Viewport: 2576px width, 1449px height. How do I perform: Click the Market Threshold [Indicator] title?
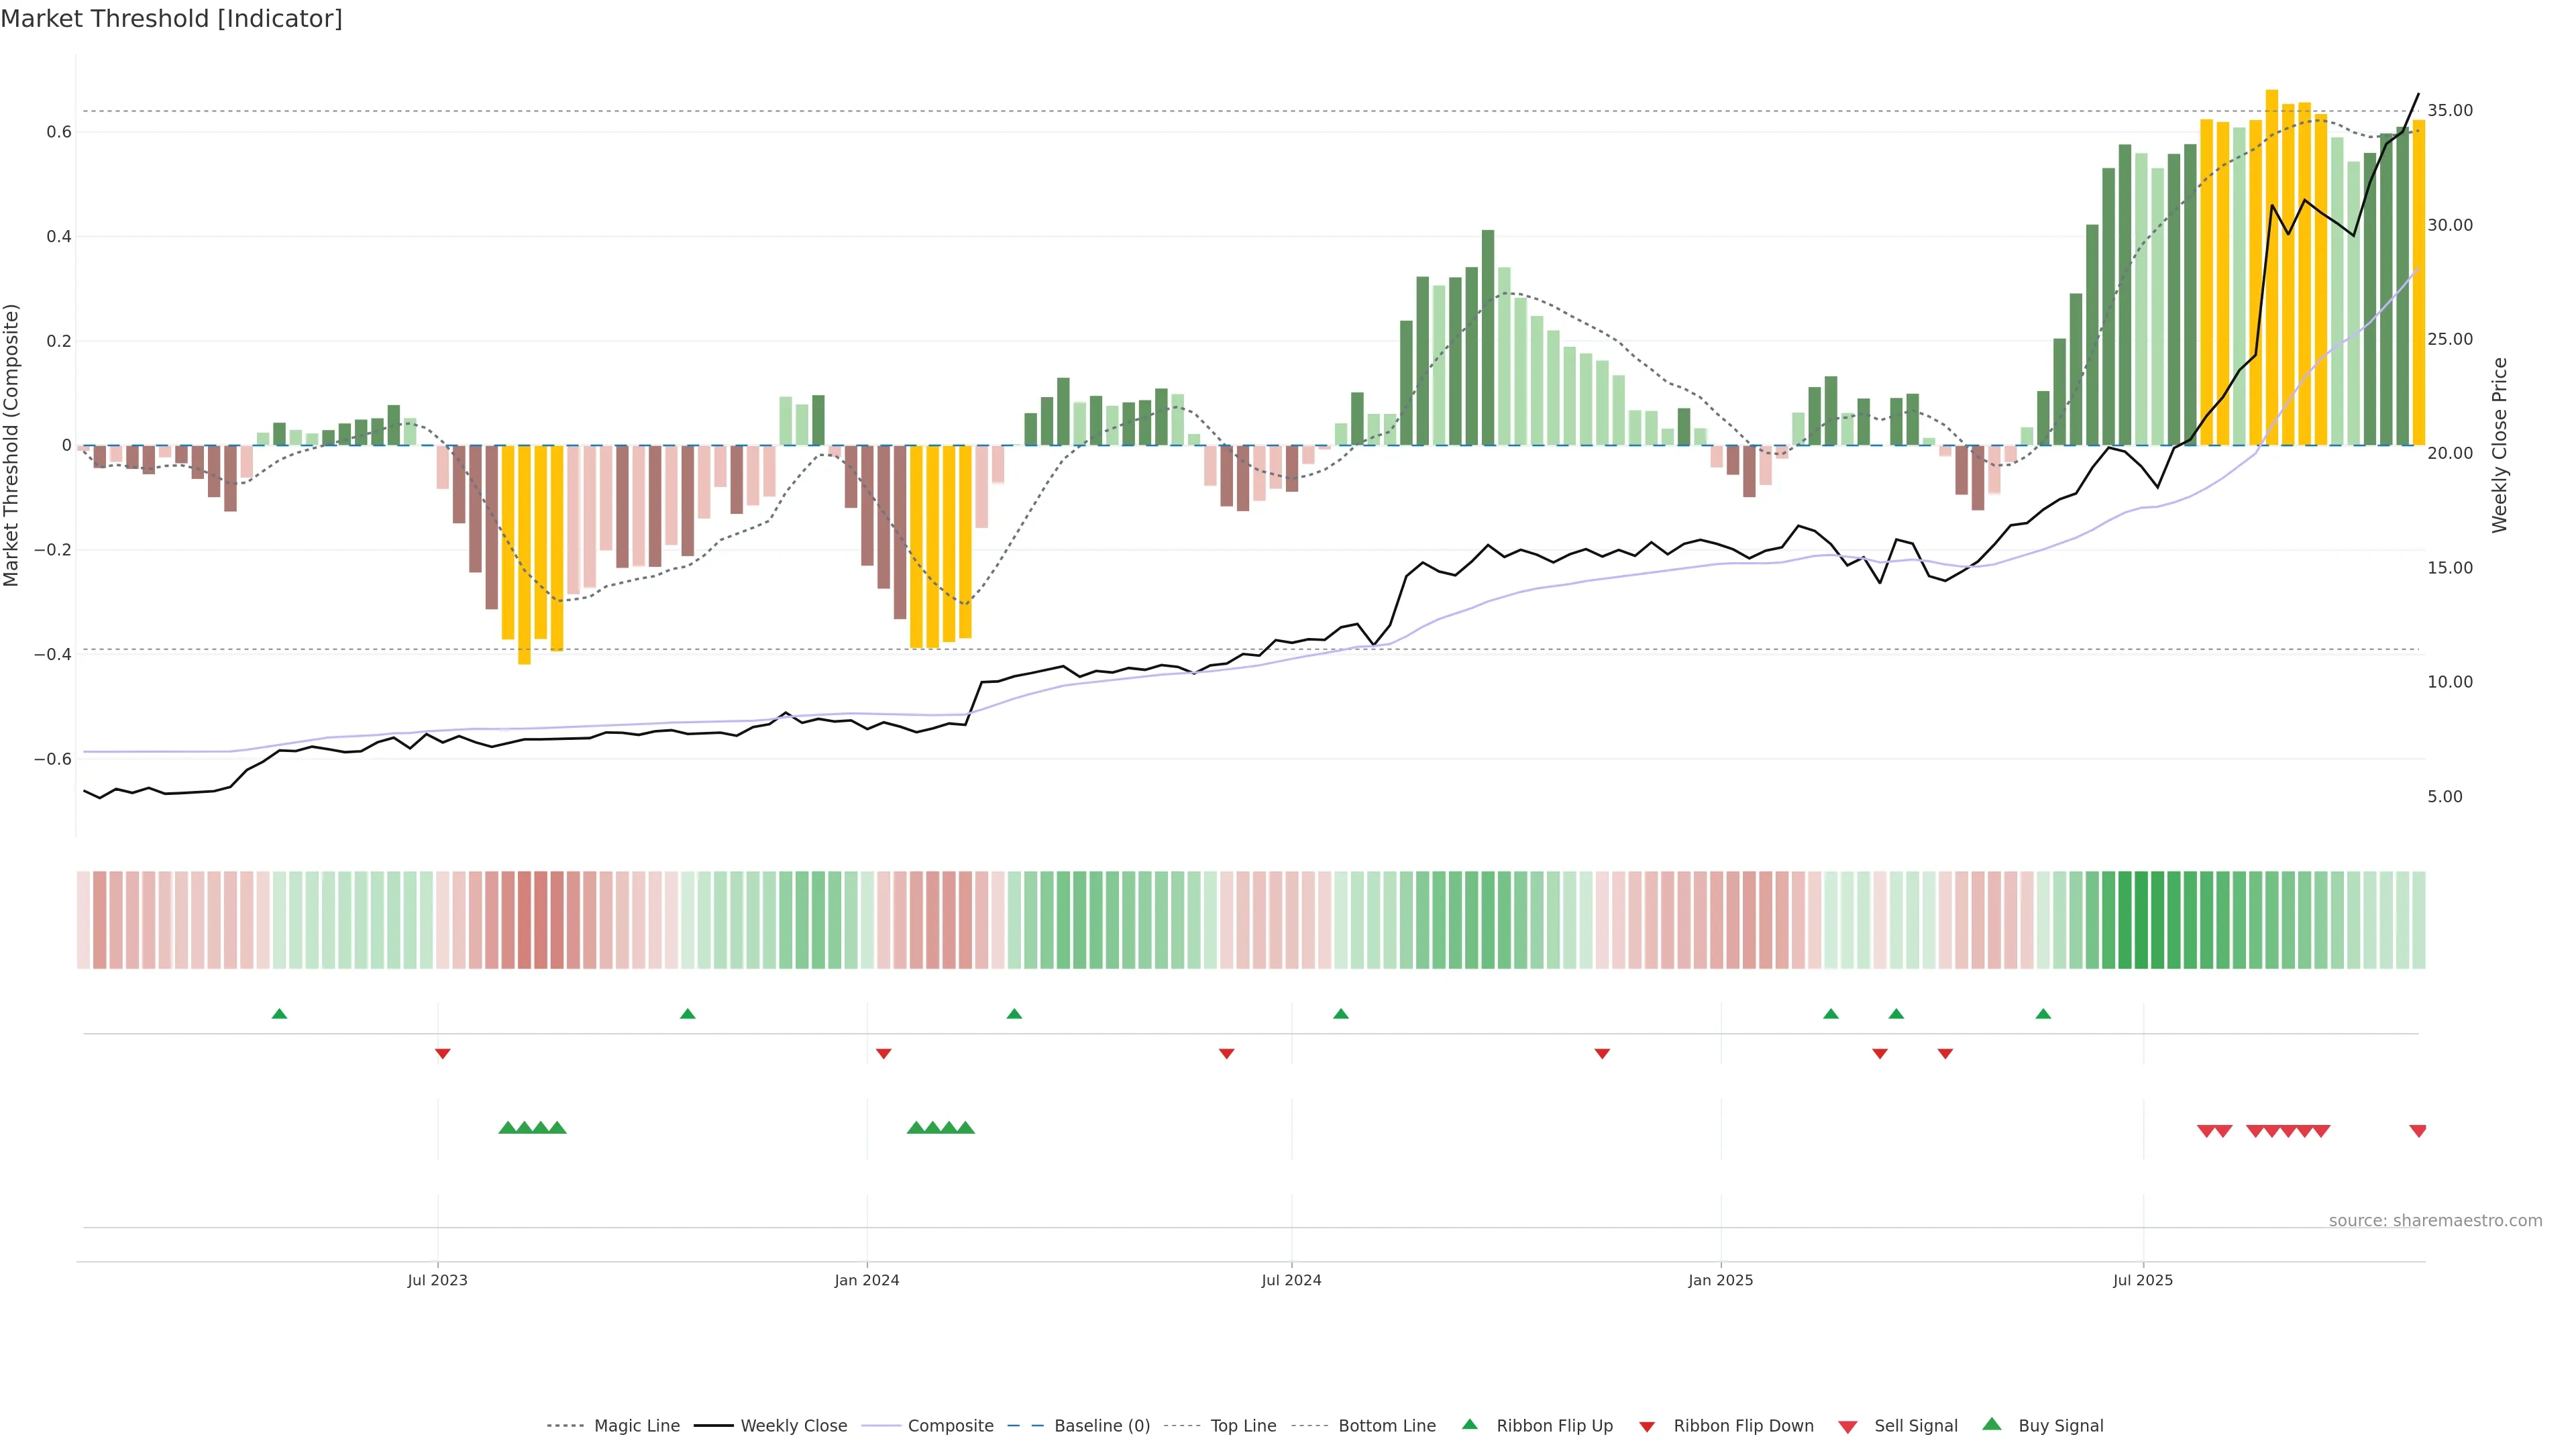171,19
